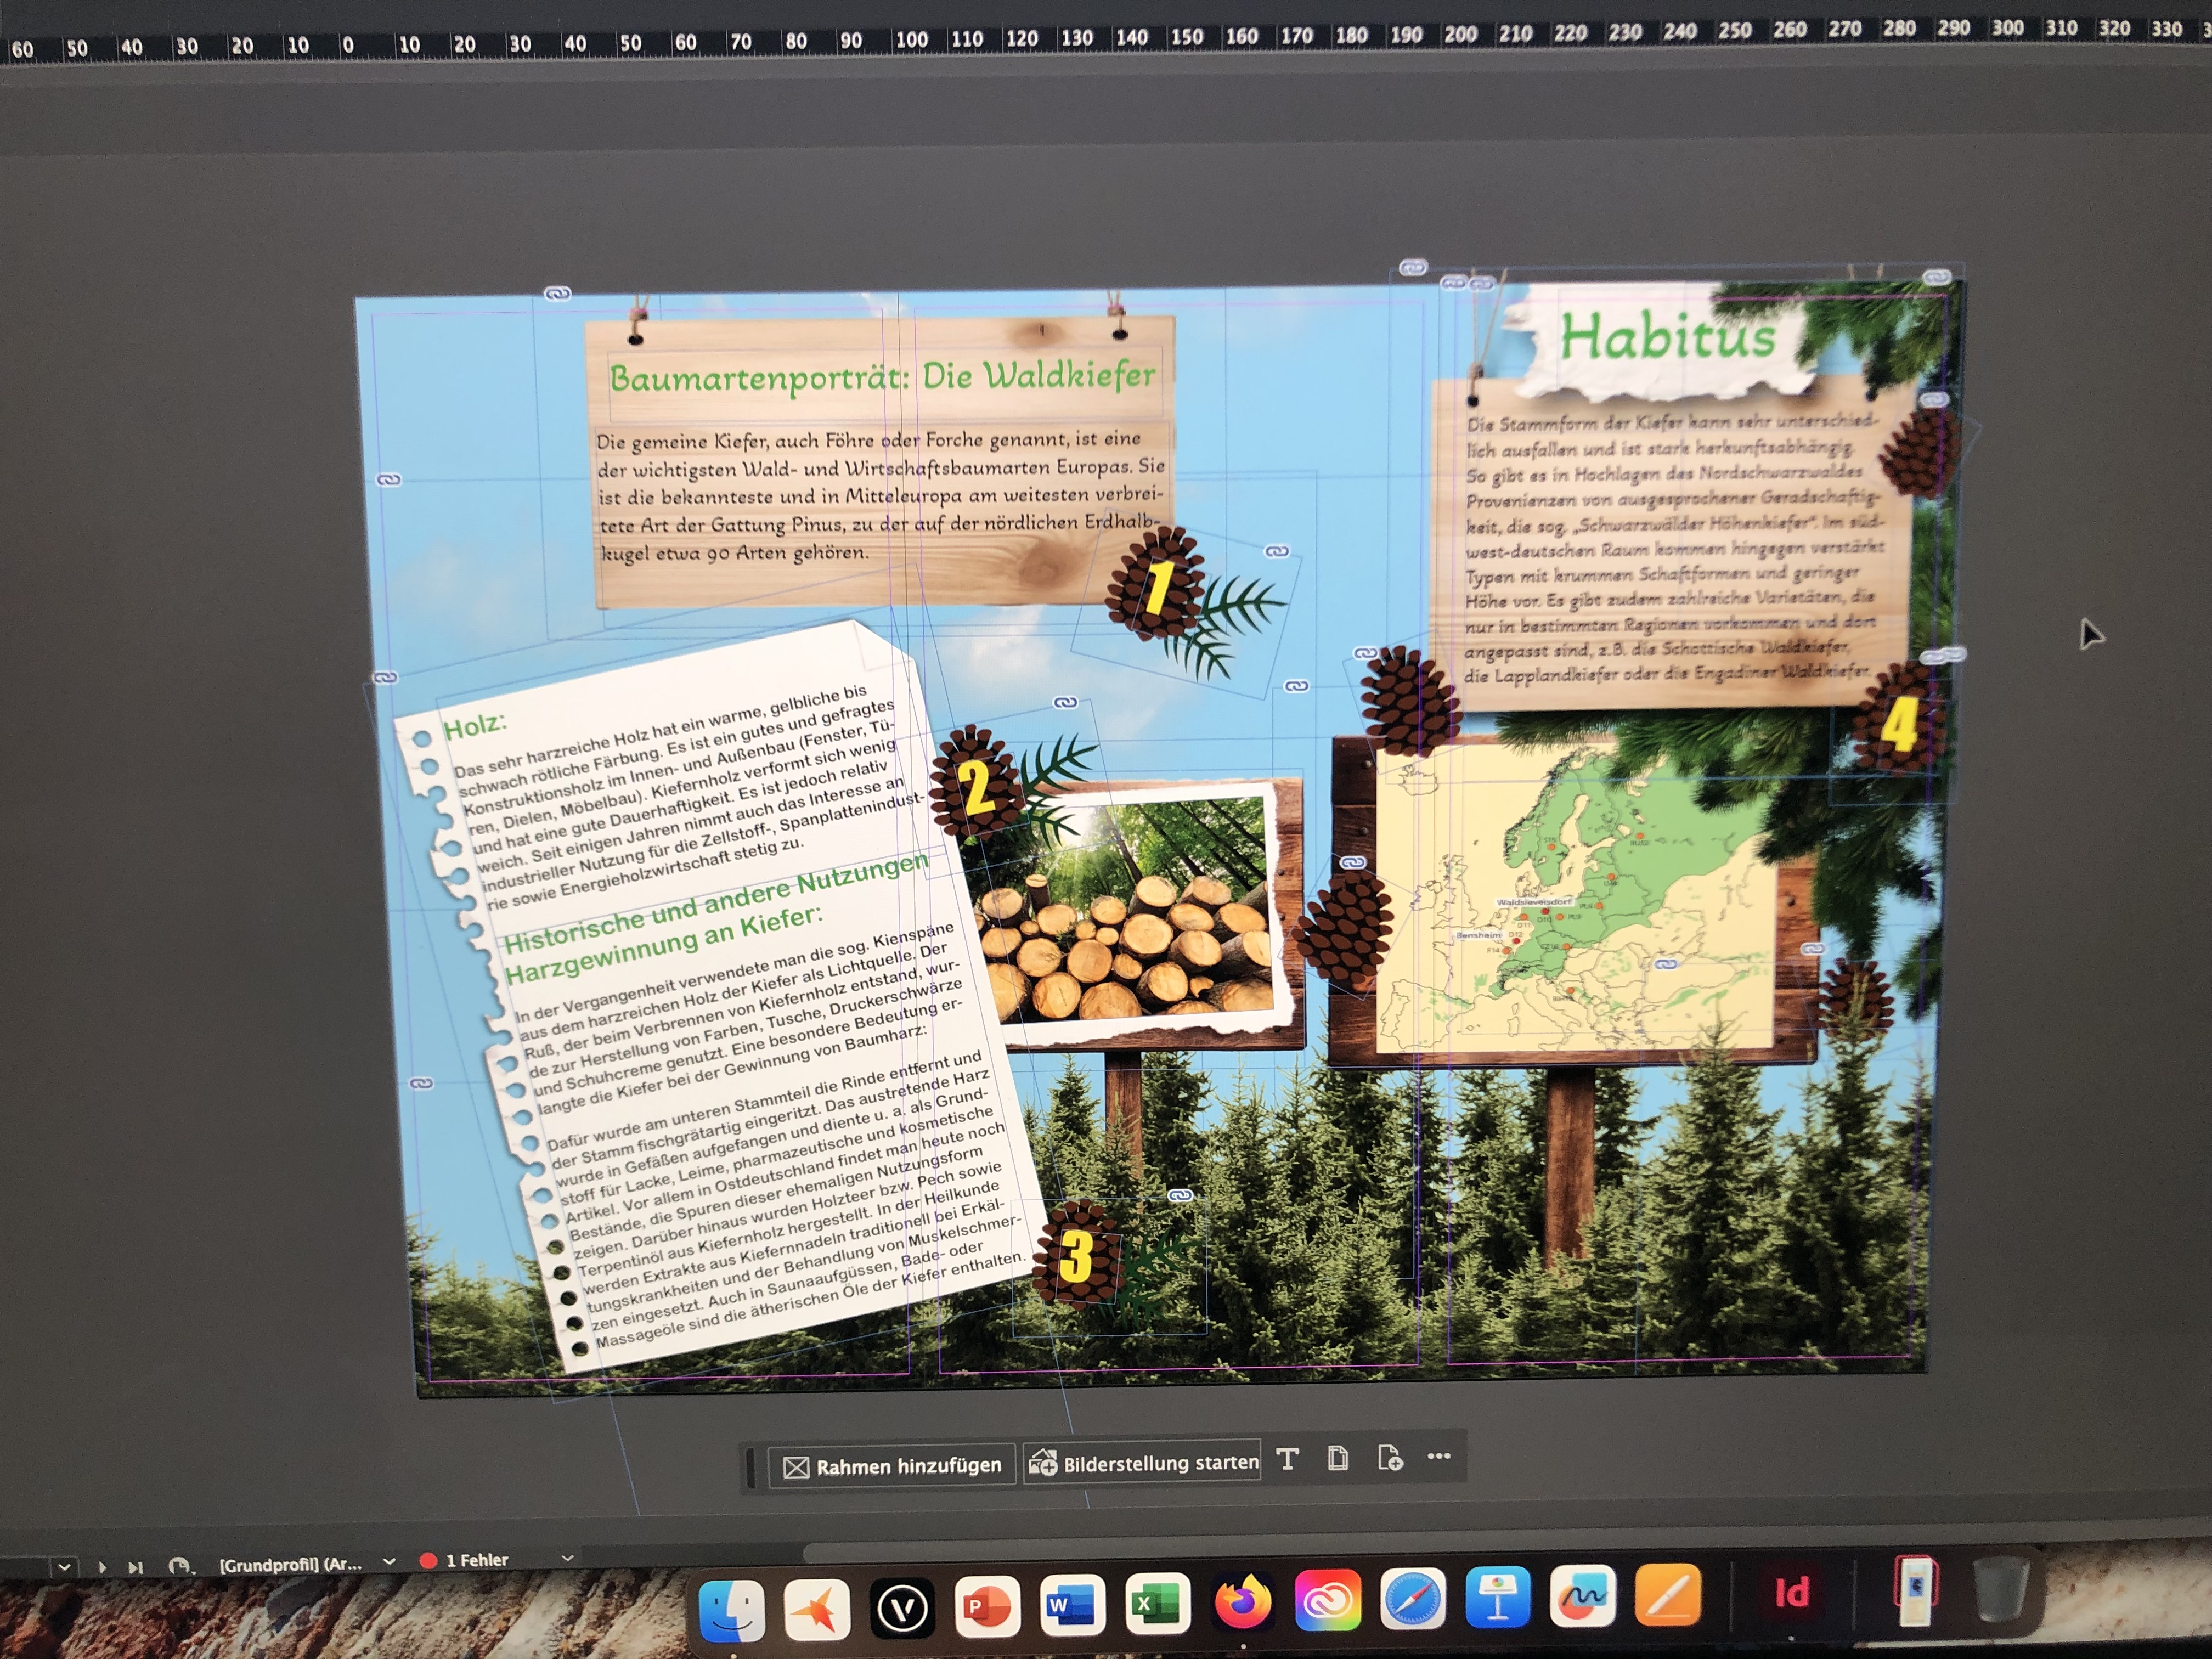Image resolution: width=2212 pixels, height=1659 pixels.
Task: Click the pages icon in contextual bar
Action: 1338,1459
